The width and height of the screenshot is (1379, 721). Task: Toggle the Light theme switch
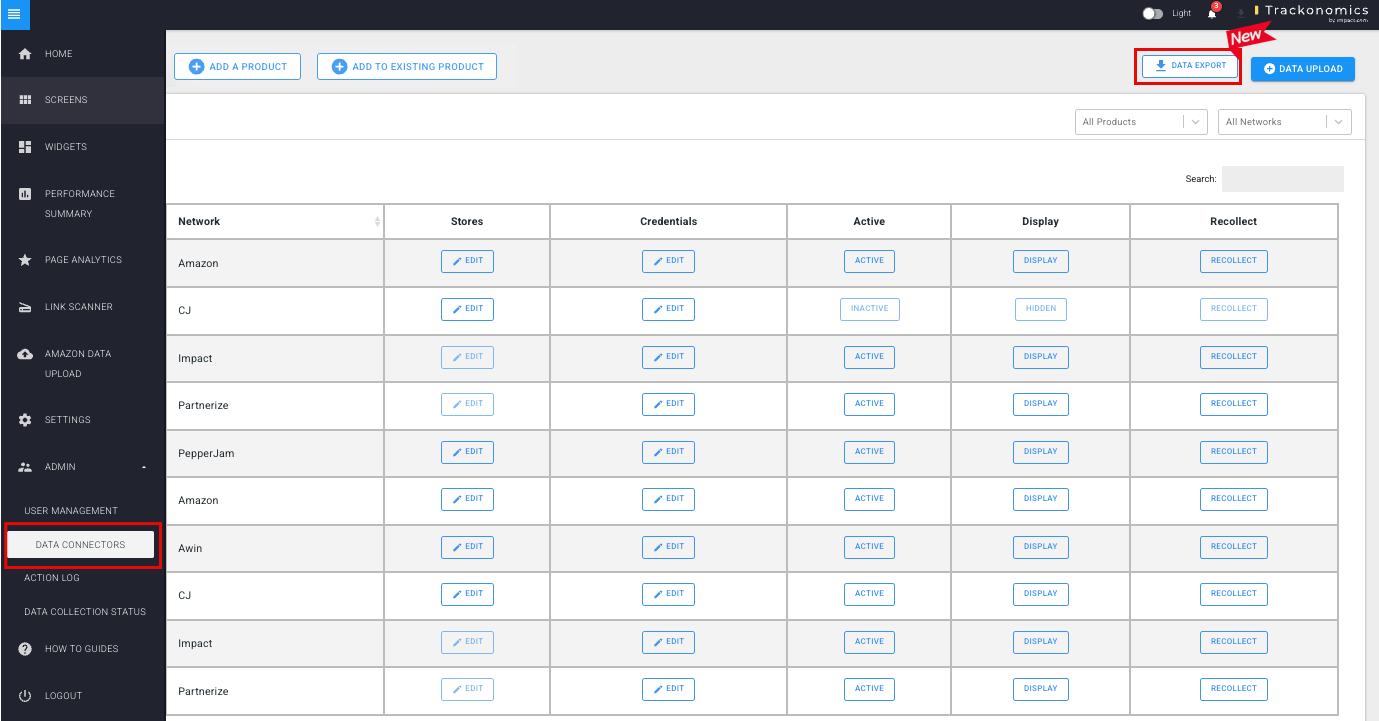pyautogui.click(x=1153, y=13)
